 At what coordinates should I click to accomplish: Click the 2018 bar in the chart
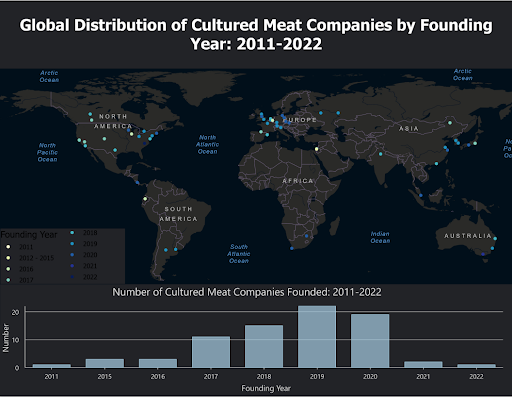[x=264, y=346]
